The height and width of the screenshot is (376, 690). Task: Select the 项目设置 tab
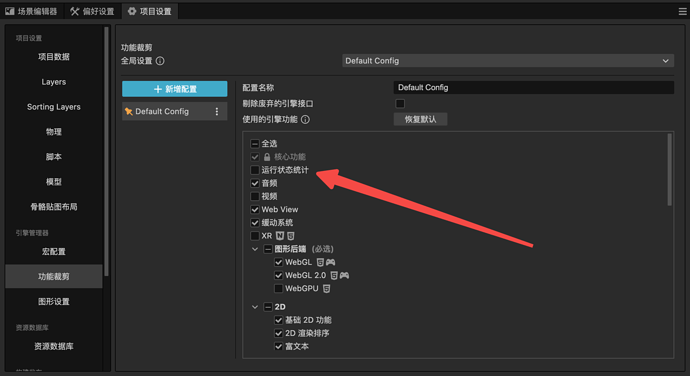pos(150,11)
